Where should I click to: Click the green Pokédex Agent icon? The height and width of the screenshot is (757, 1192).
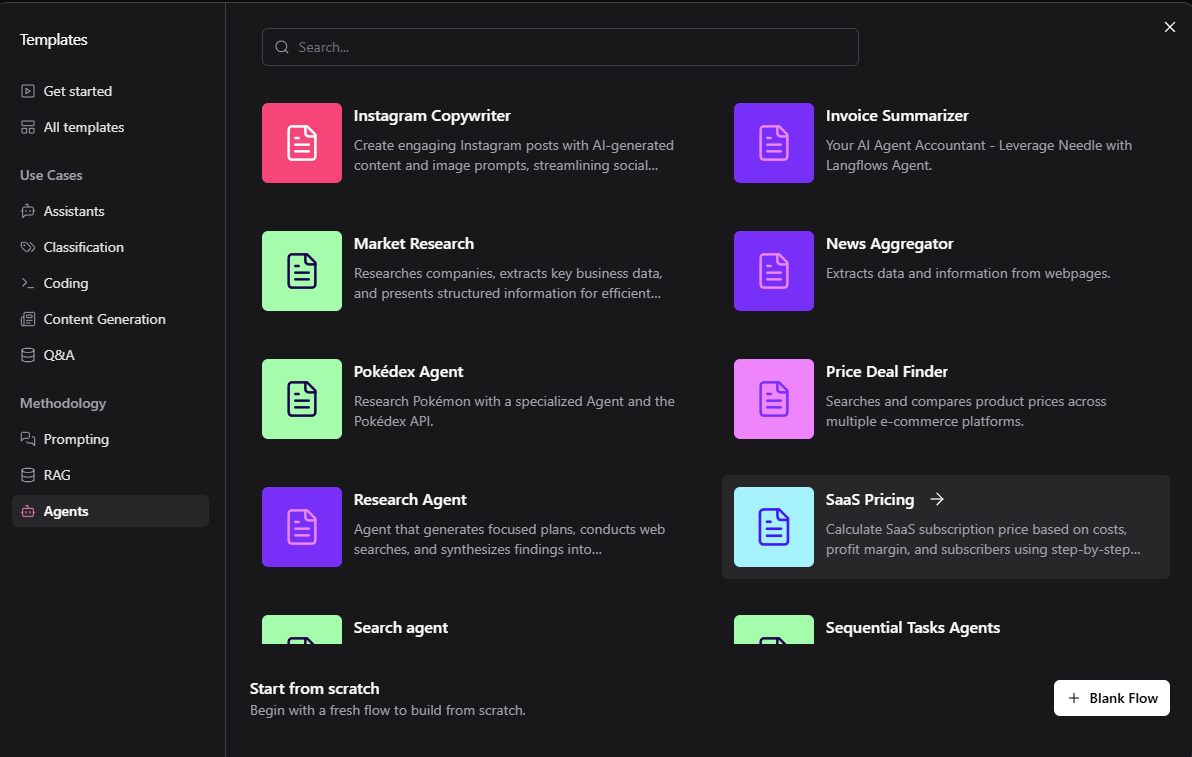301,399
